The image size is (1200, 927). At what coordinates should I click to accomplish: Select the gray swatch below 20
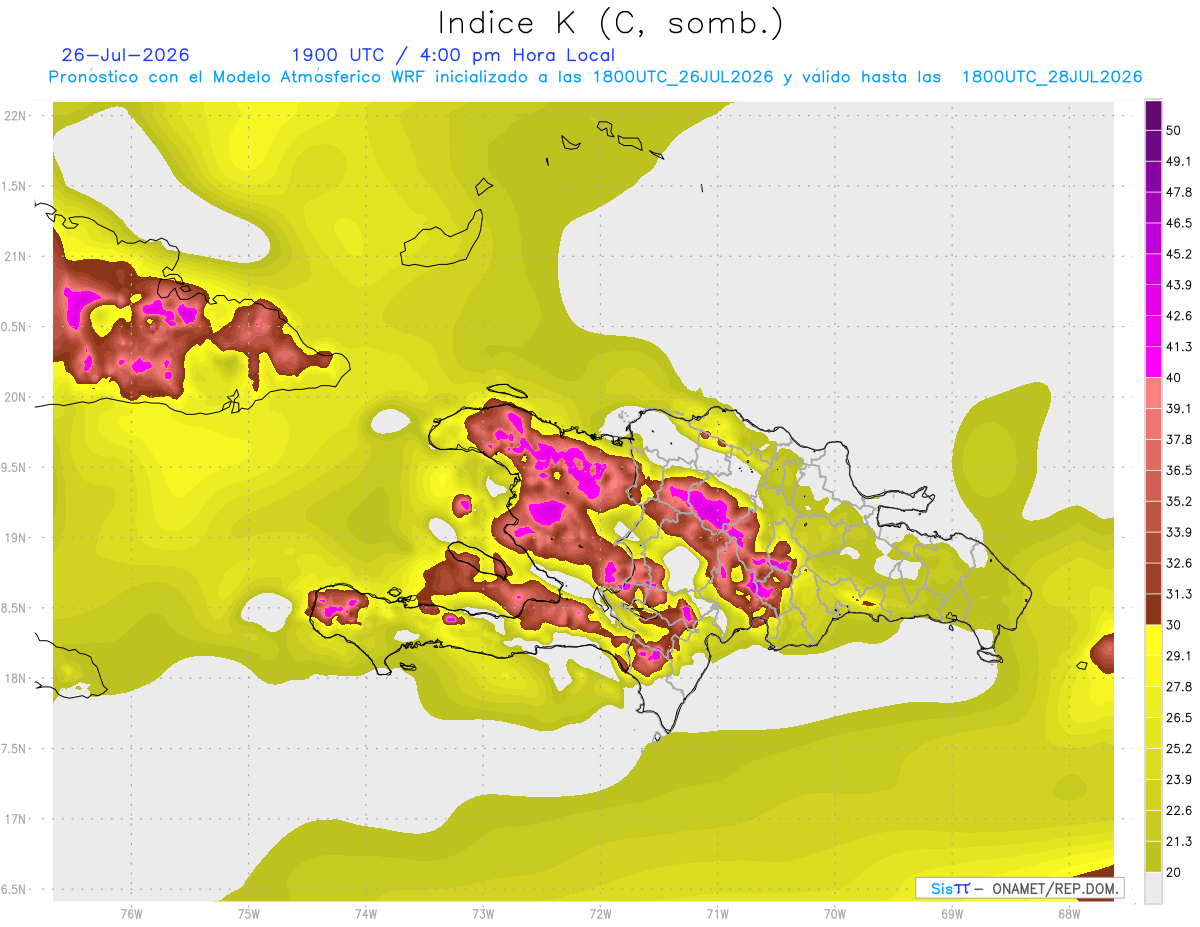pos(1153,888)
